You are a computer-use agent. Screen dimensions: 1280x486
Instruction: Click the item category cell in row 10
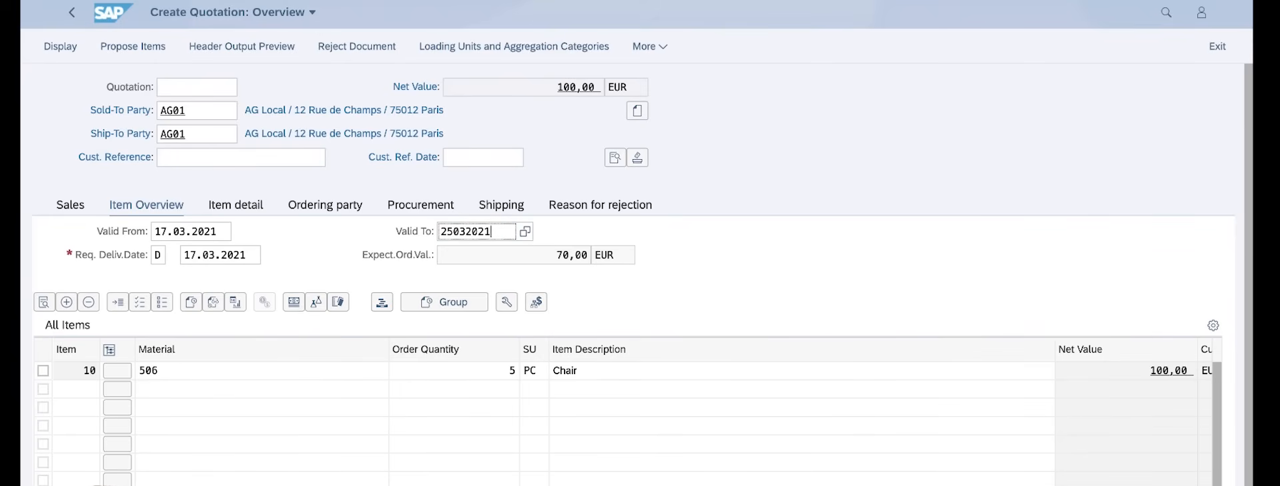117,371
